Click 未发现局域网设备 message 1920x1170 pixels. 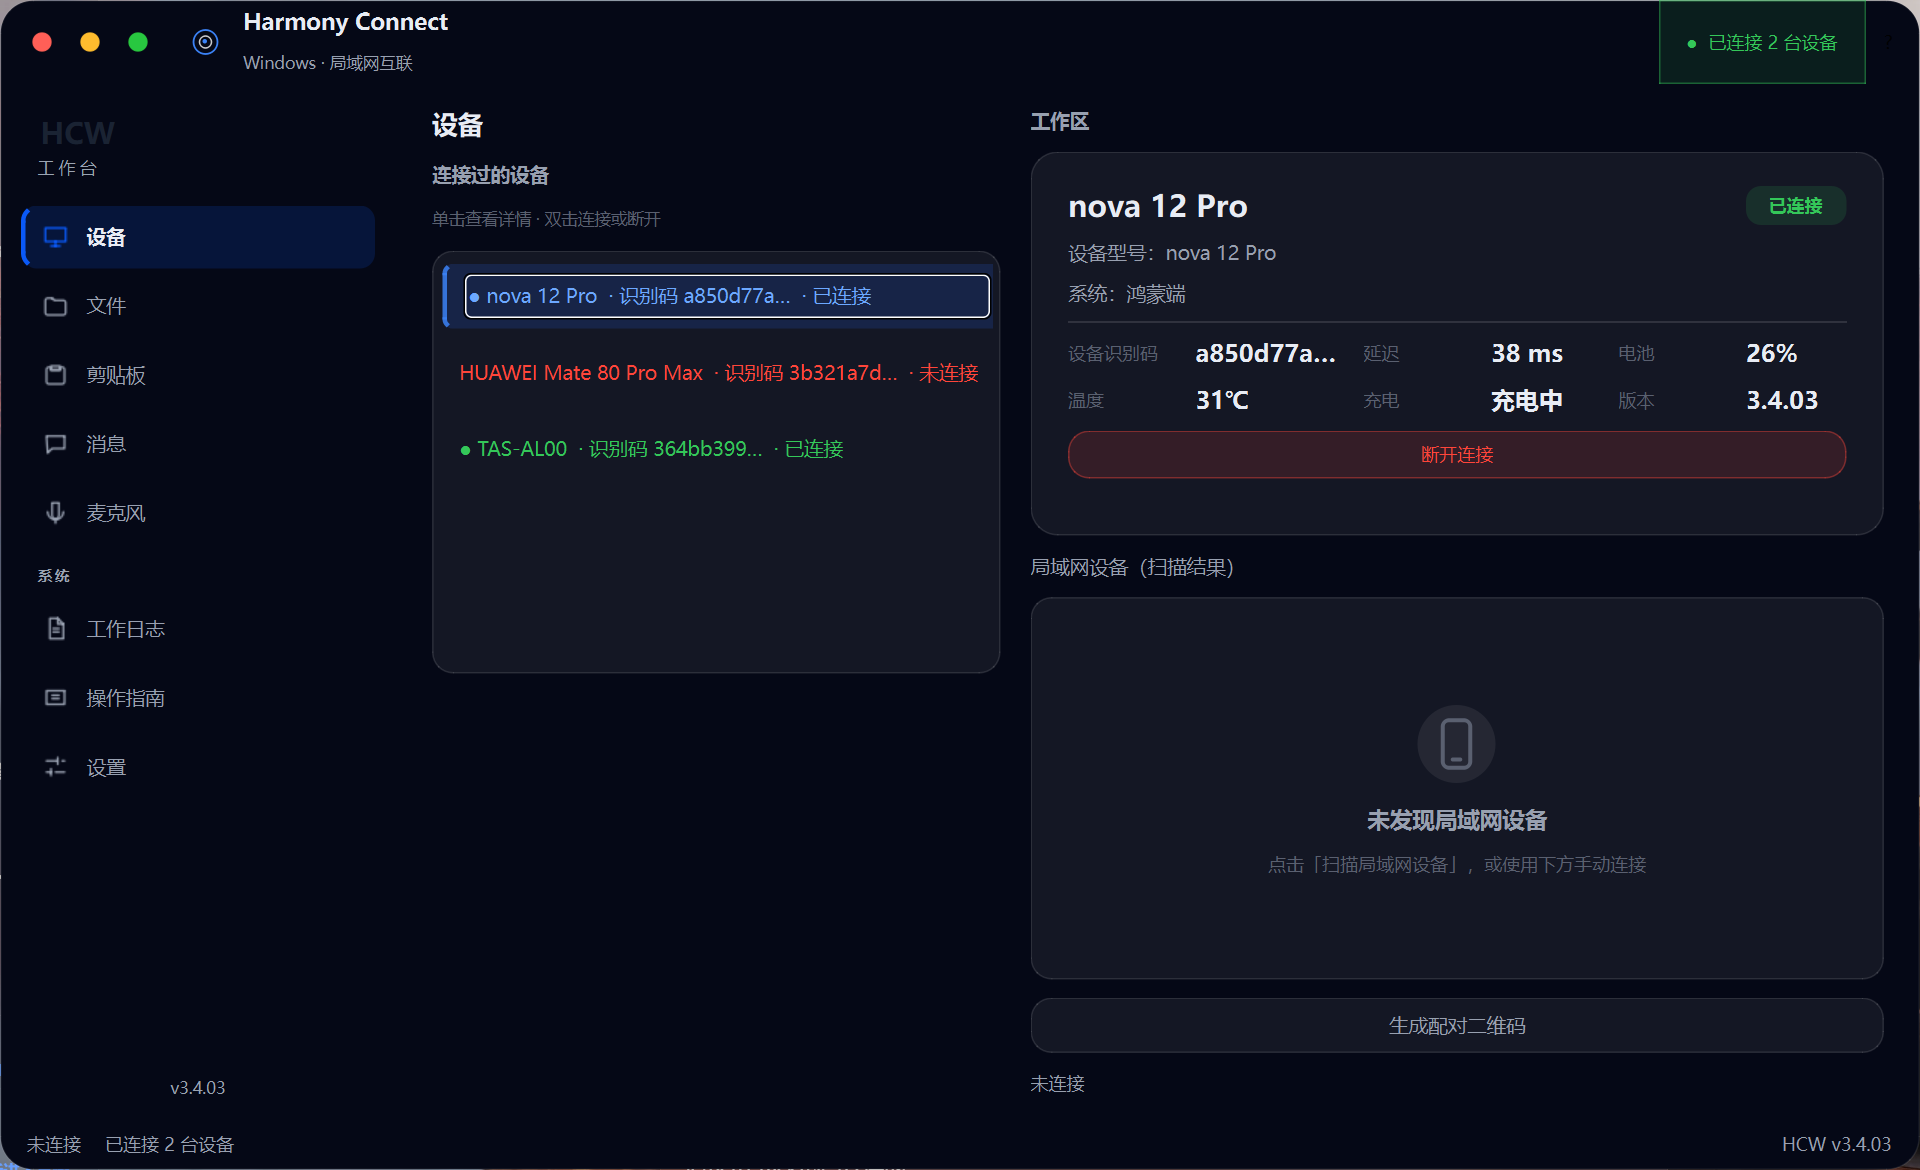[1456, 821]
